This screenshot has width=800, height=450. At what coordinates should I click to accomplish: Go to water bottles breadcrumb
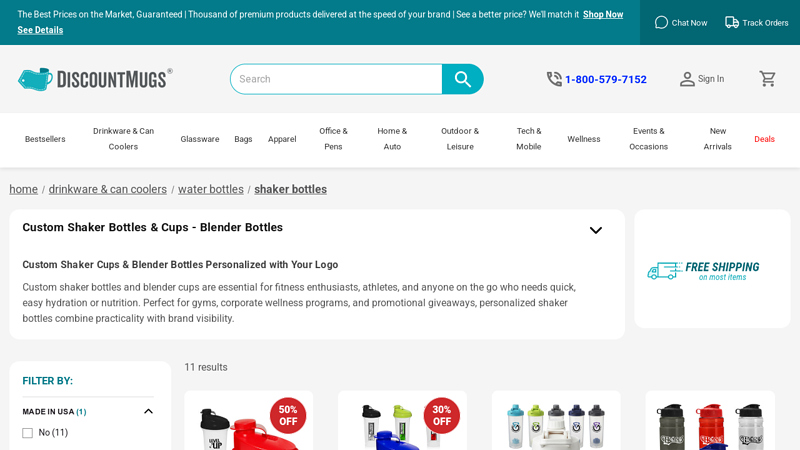[211, 189]
